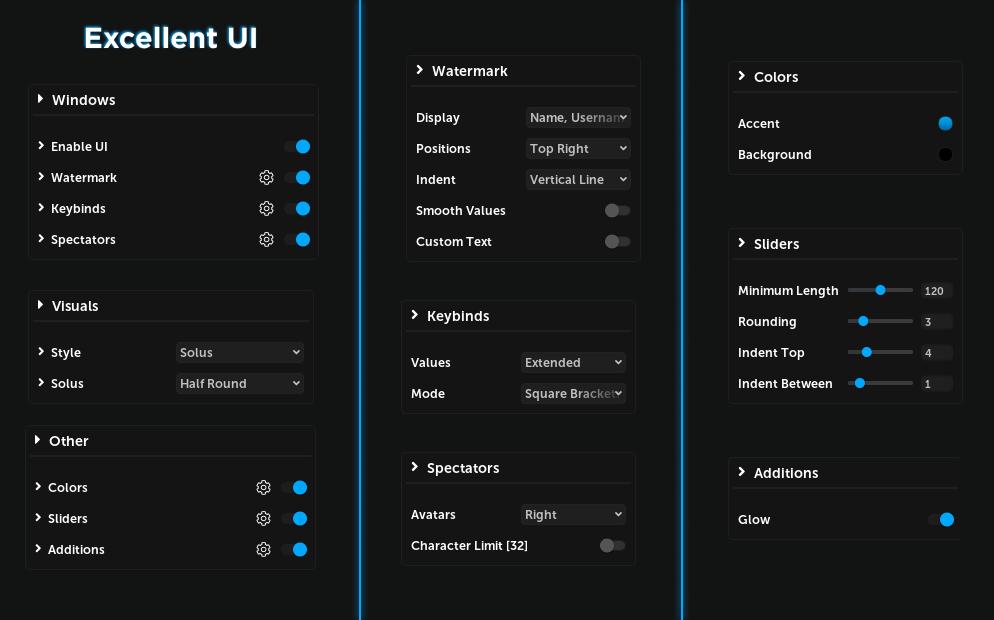The image size is (994, 620).
Task: Click the Minimum Length slider handle
Action: tap(881, 291)
